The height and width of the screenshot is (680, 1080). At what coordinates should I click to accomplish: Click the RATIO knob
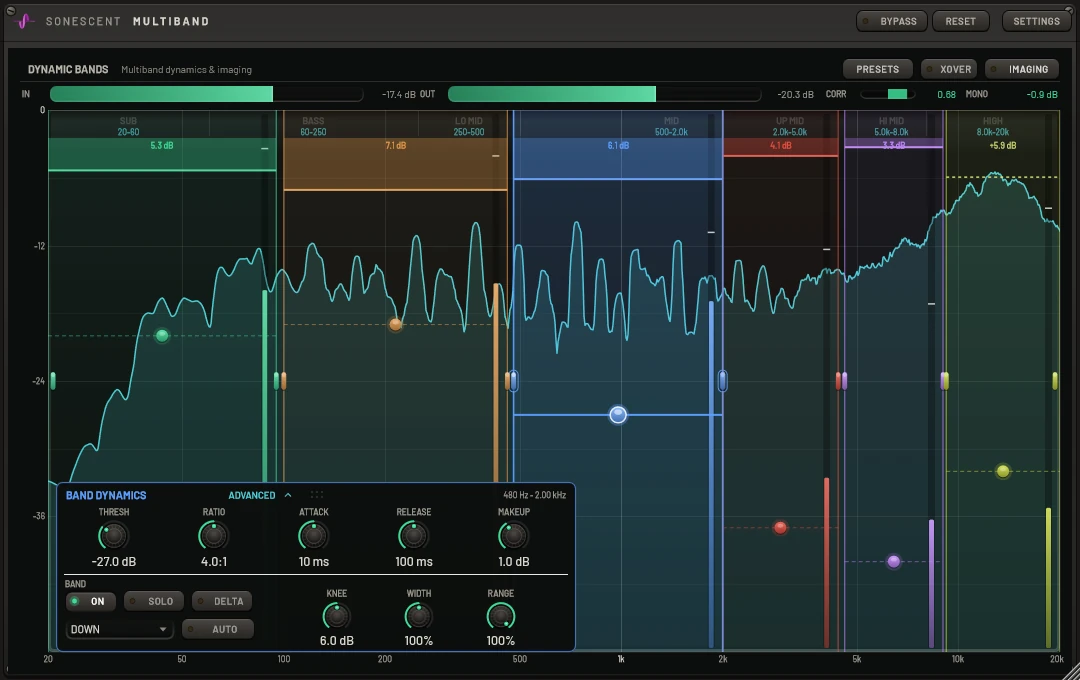214,535
